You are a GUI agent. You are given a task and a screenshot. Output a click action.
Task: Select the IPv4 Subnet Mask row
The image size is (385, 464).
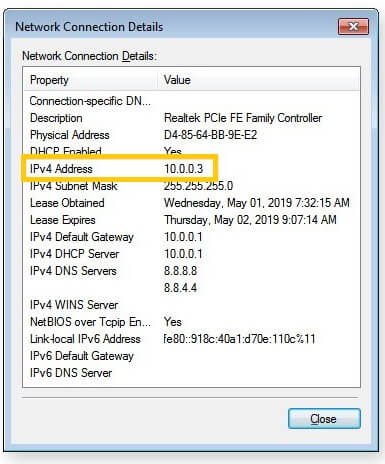192,186
